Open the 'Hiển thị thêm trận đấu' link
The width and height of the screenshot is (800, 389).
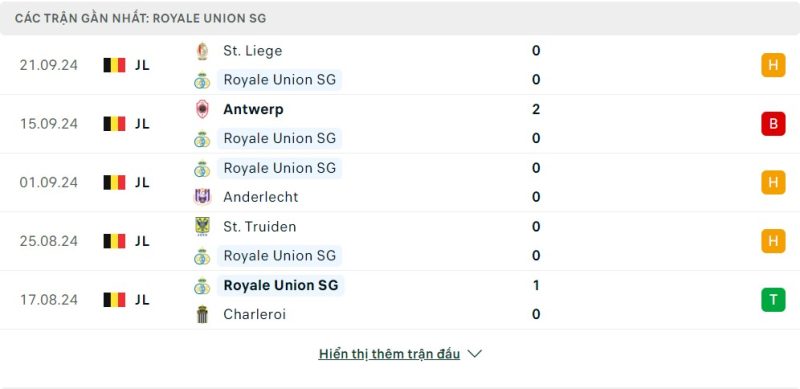coord(389,354)
